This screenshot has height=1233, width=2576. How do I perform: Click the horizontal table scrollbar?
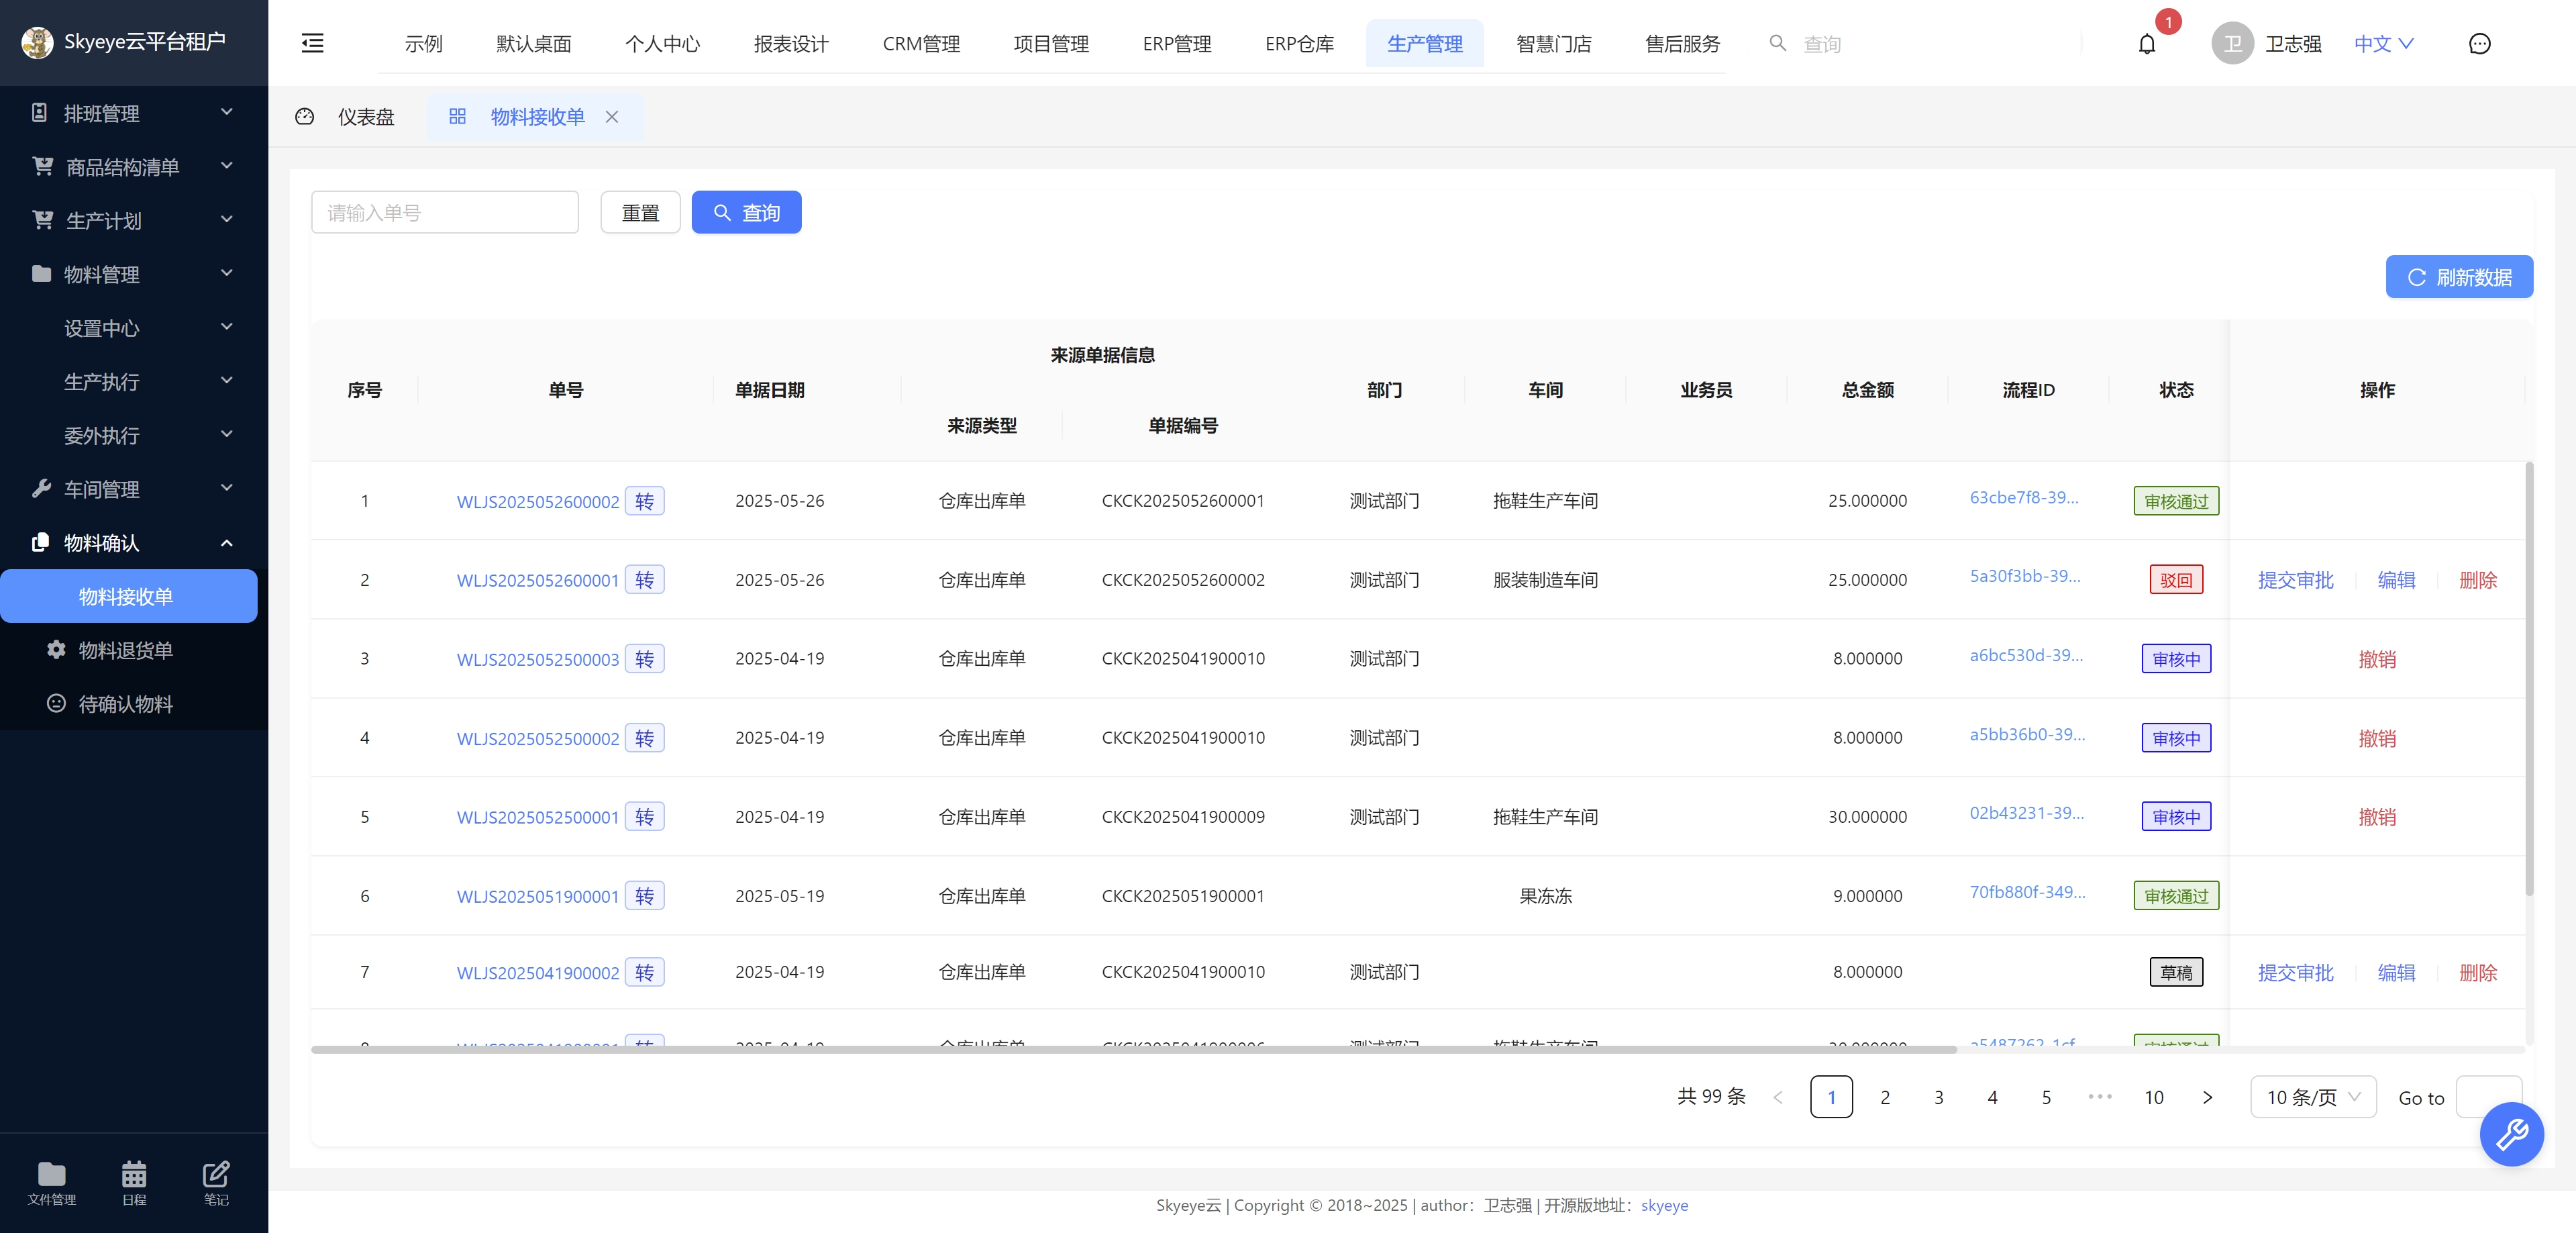pos(1133,1050)
